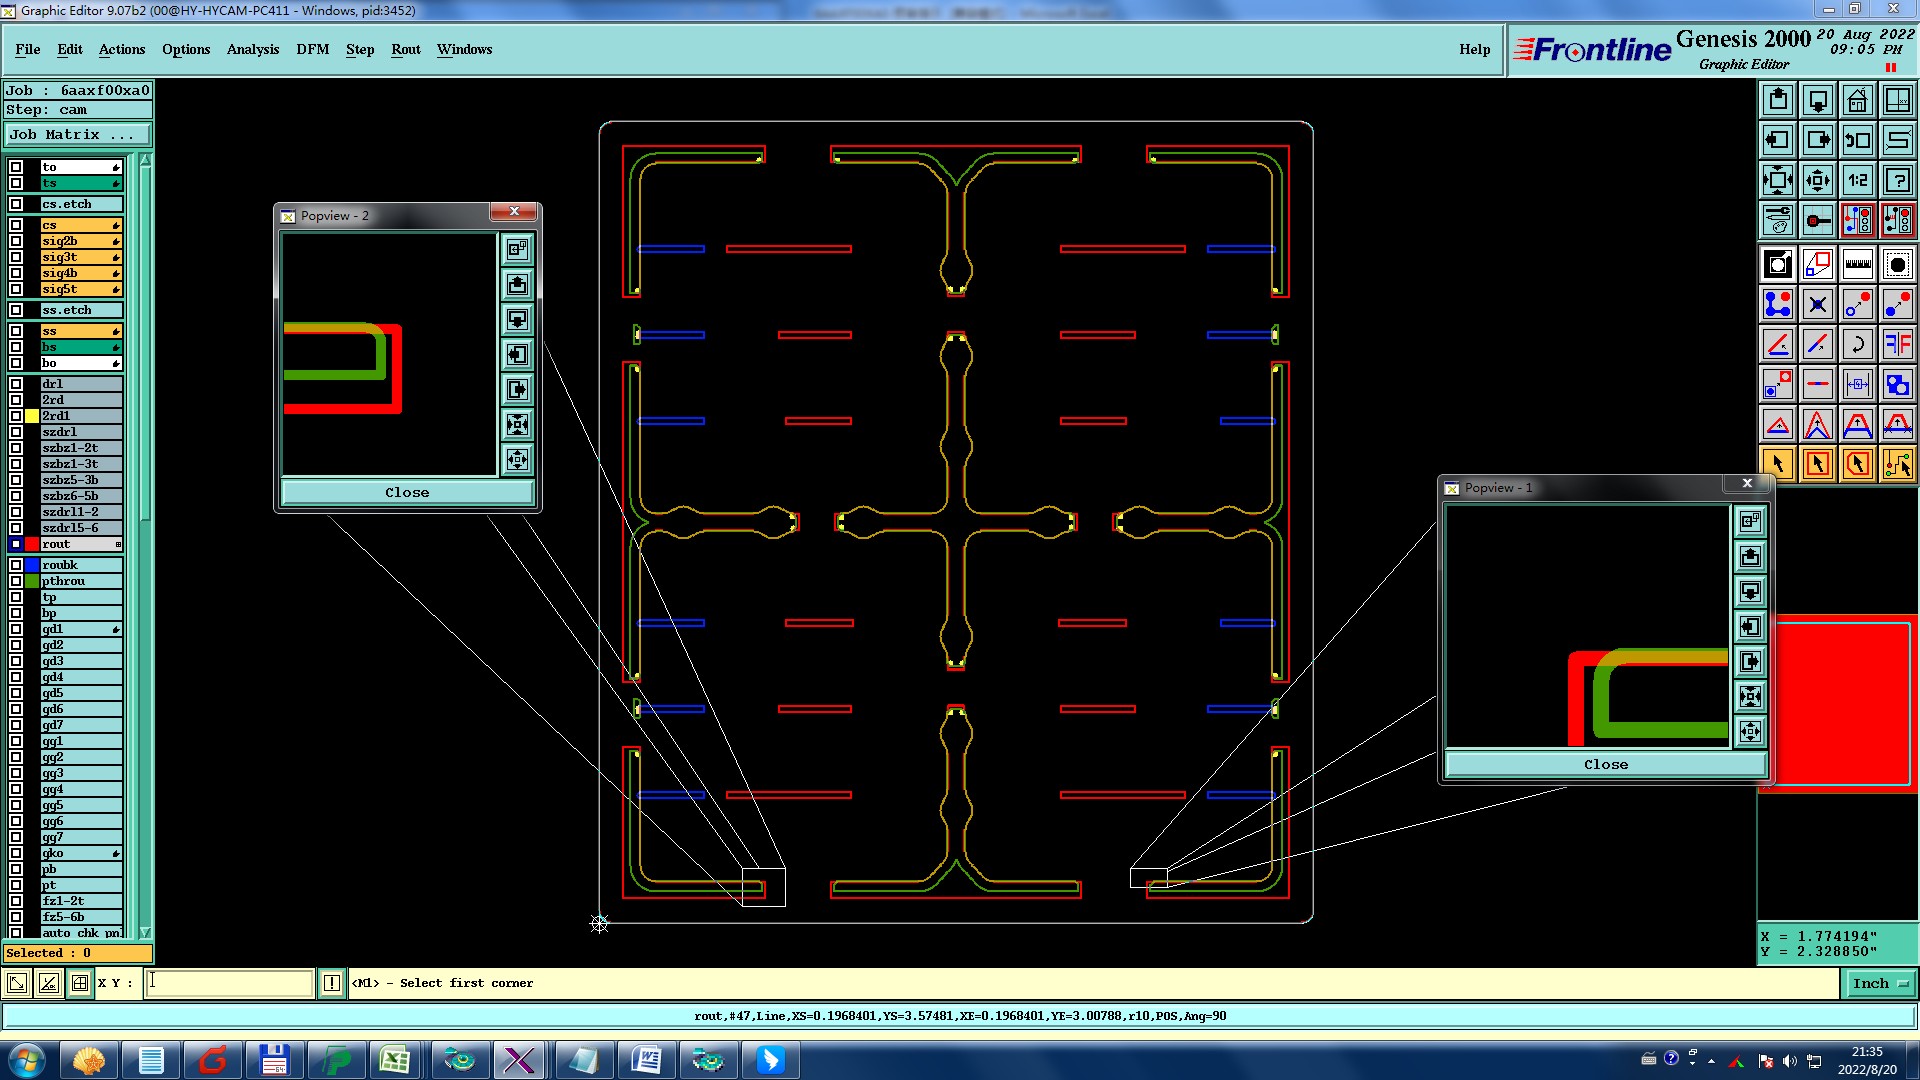Select the net select arrow tool
Image resolution: width=1920 pixels, height=1080 pixels.
[x=1897, y=464]
